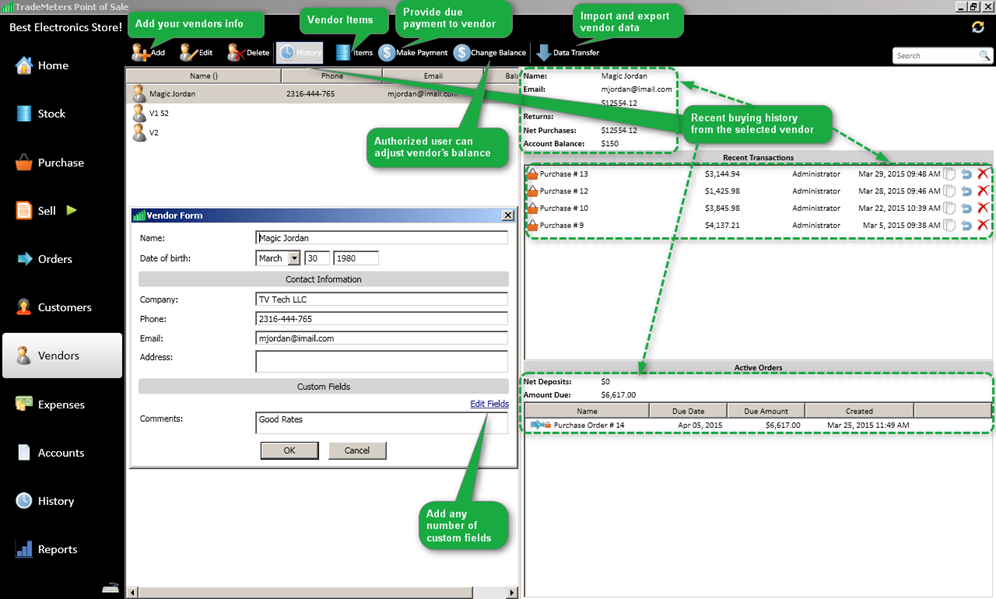Click copy icon on Purchase # 10 row
Screen dimensions: 996x599
[950, 208]
